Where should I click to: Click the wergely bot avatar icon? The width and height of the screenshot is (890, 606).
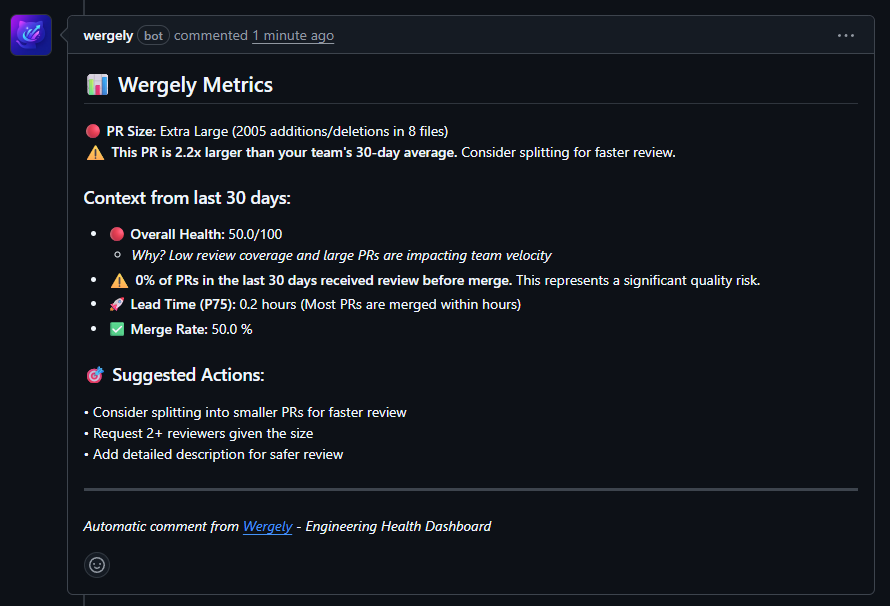tap(30, 34)
